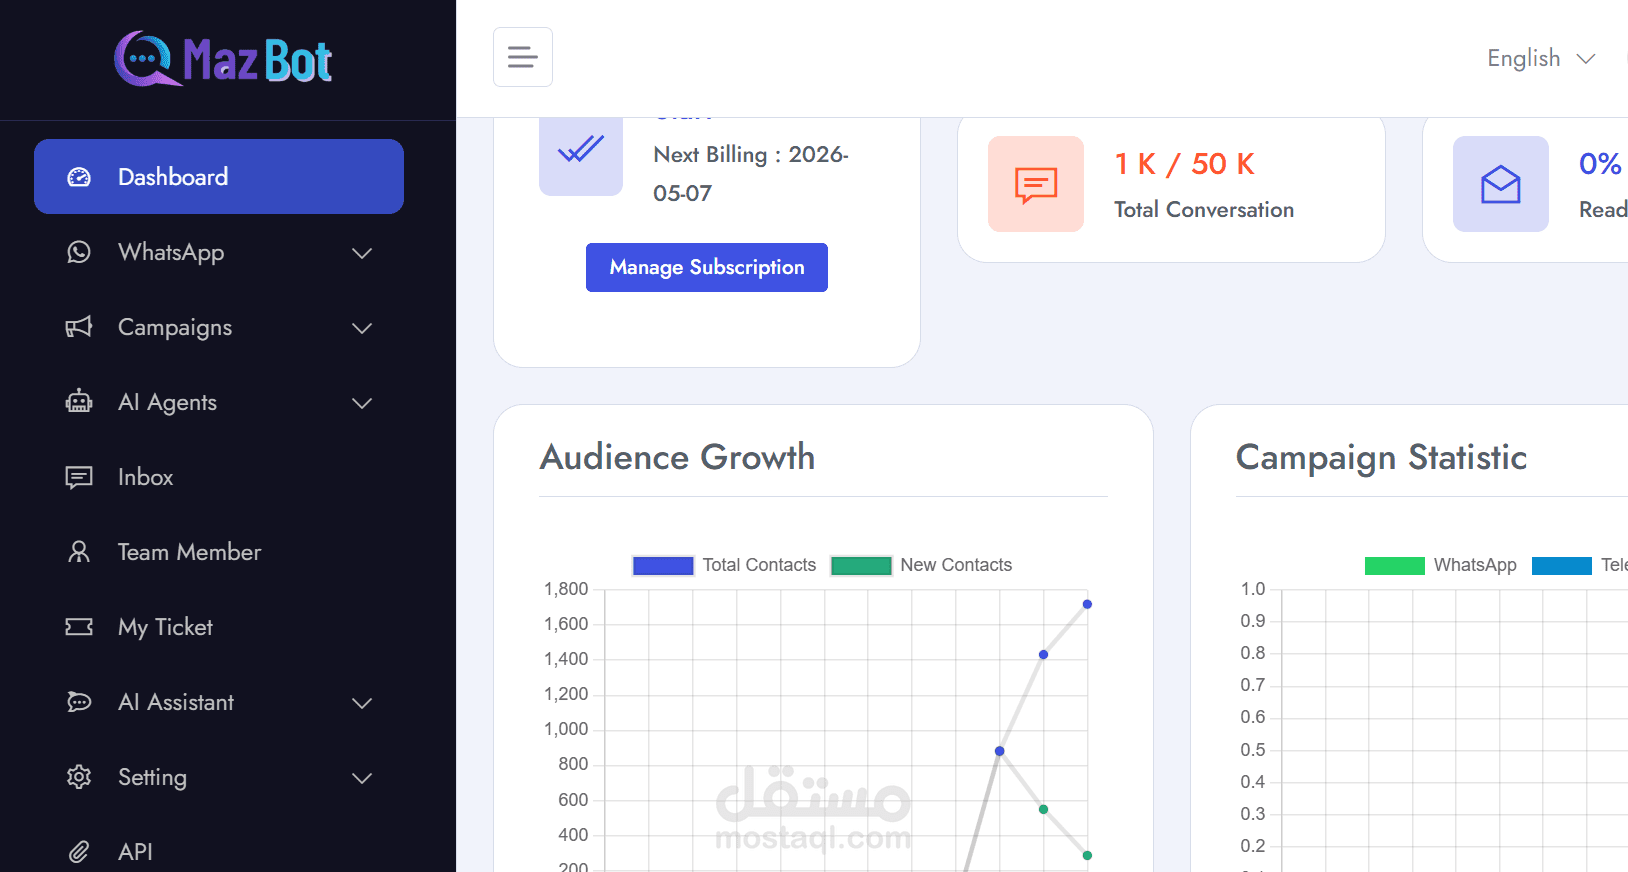Click the Manage Subscription button
The image size is (1628, 872).
(707, 267)
